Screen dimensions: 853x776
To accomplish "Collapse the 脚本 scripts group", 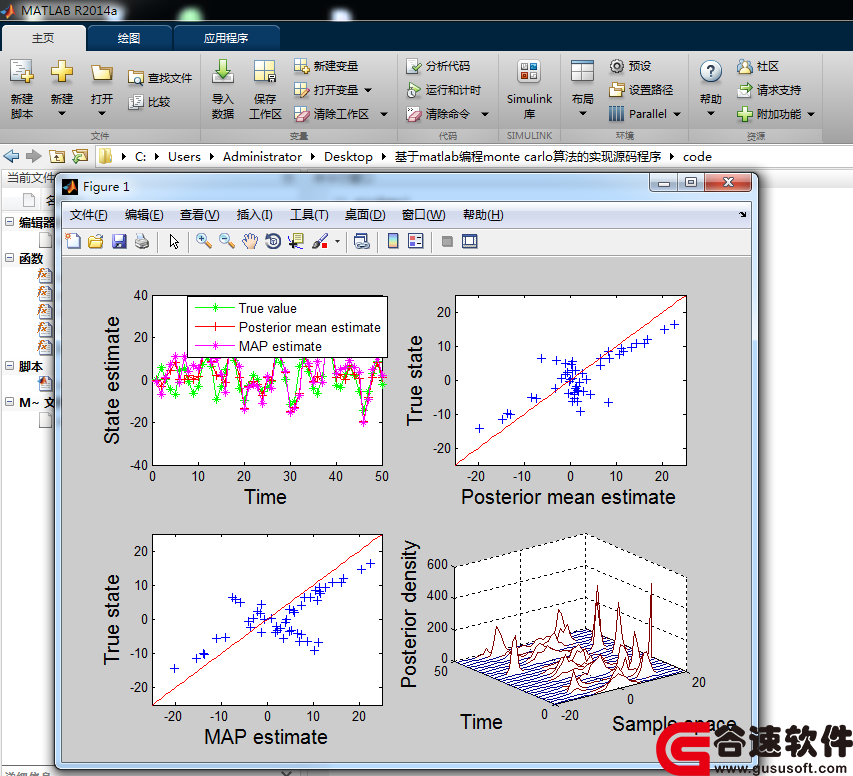I will (10, 366).
